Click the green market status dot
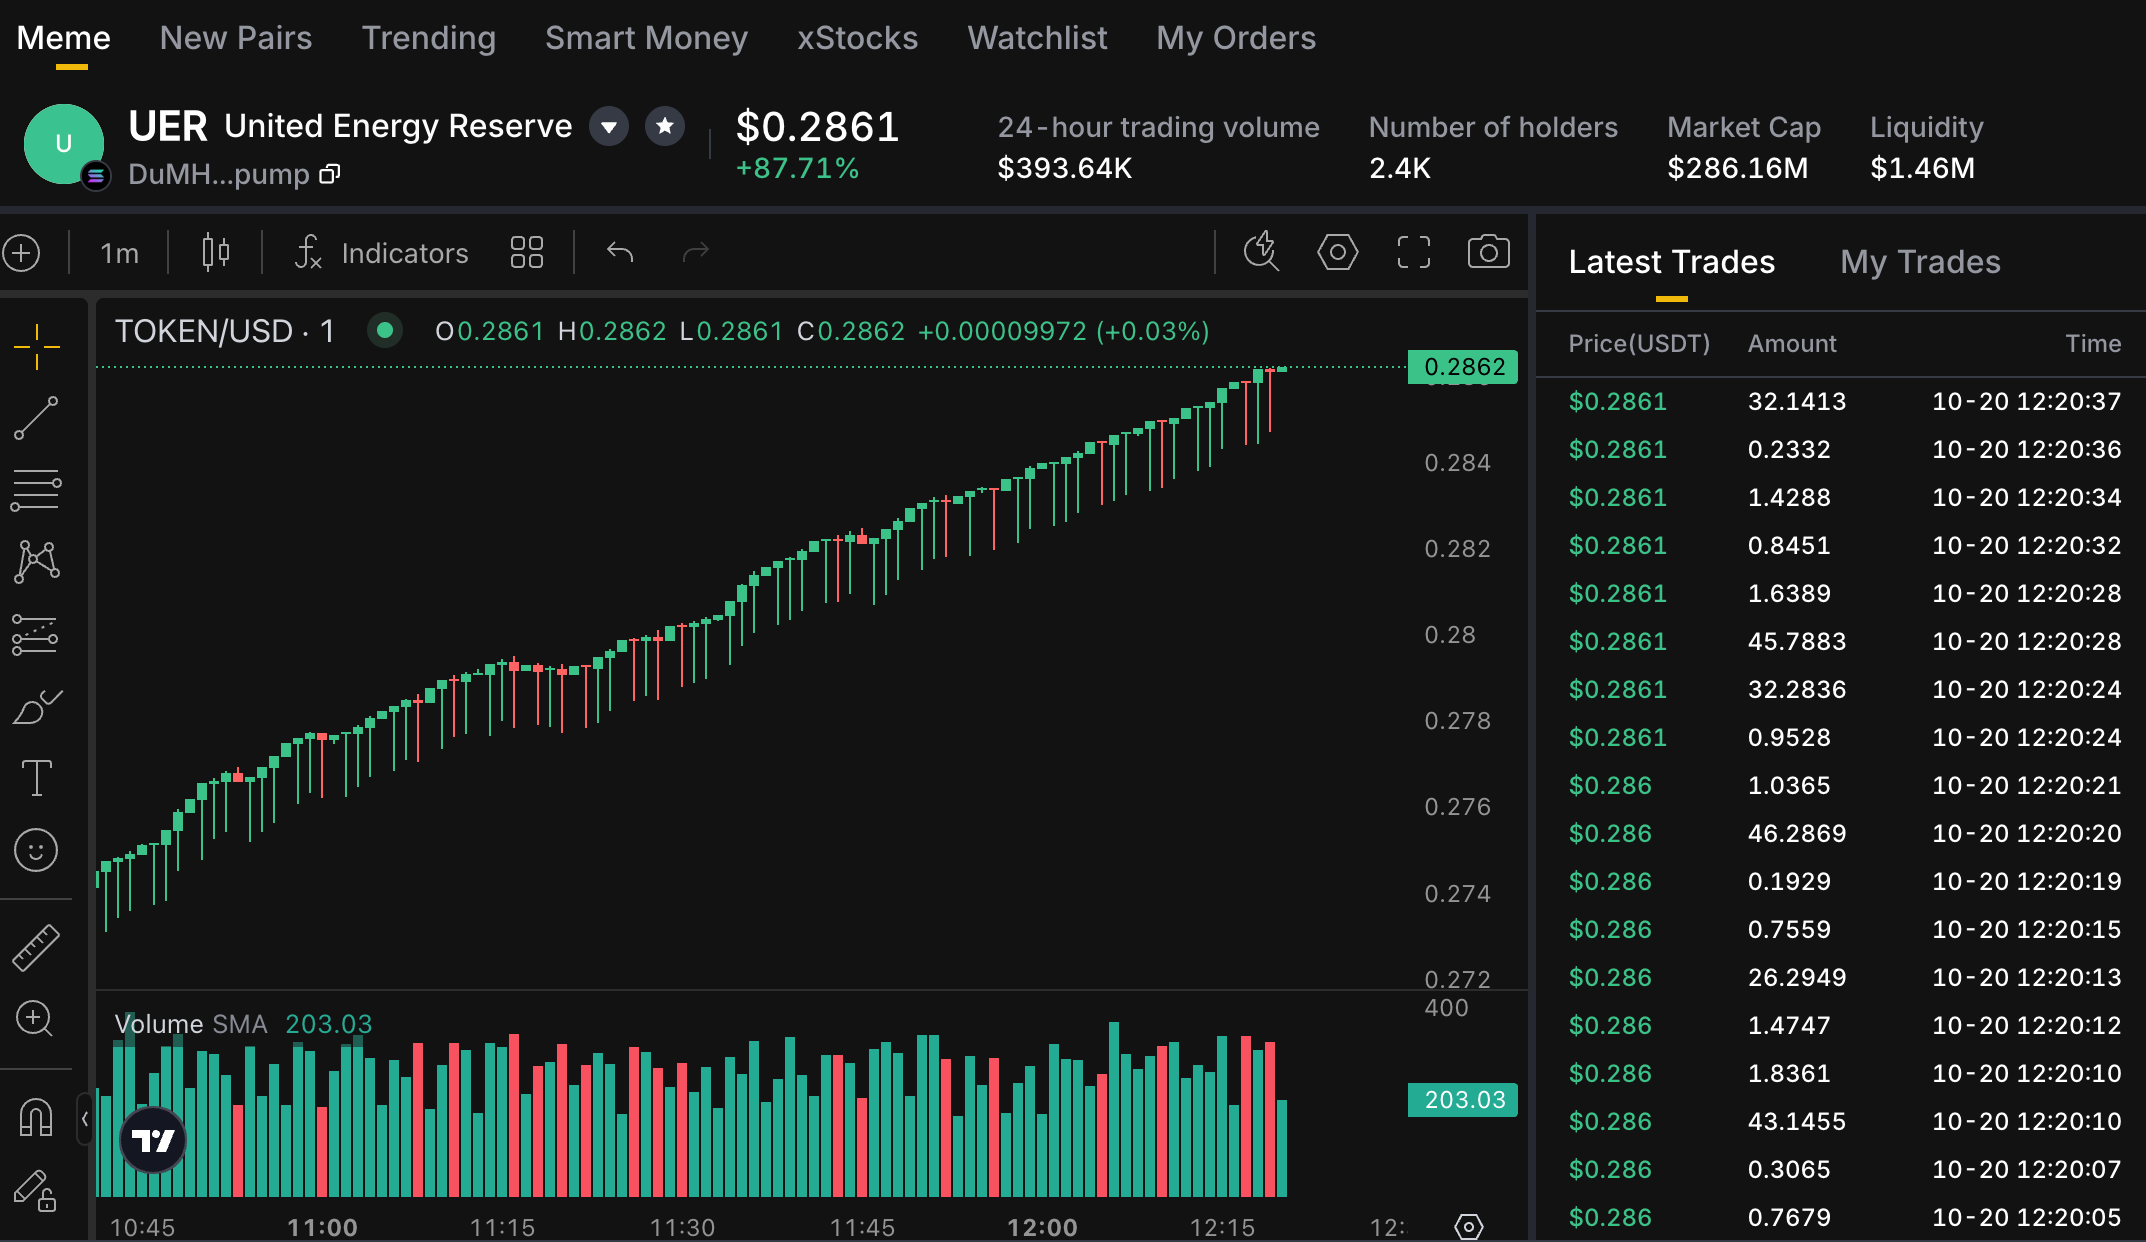Viewport: 2146px width, 1242px height. coord(385,331)
